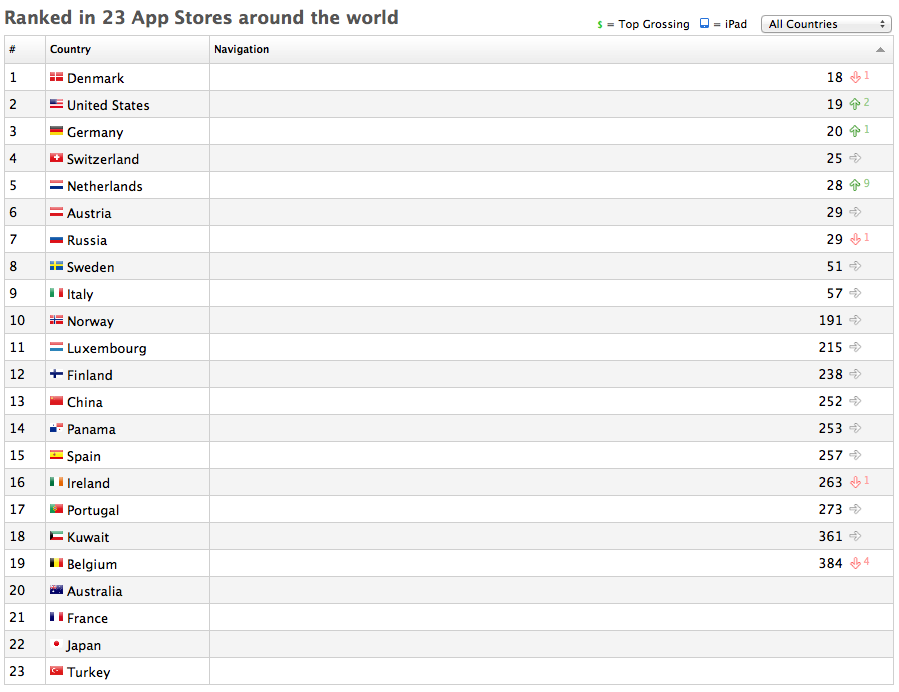
Task: Select the Germany country name
Action: (x=95, y=132)
